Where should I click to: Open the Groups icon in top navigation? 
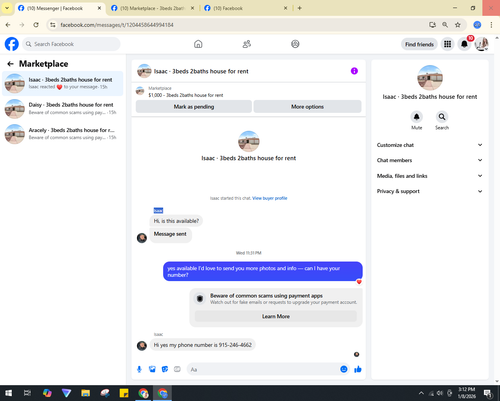295,44
